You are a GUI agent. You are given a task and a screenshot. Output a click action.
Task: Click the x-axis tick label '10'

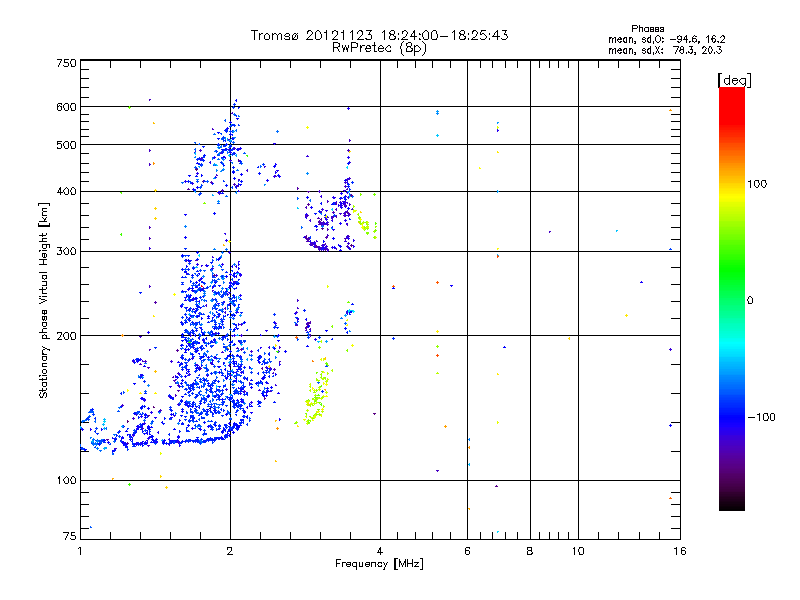click(578, 551)
